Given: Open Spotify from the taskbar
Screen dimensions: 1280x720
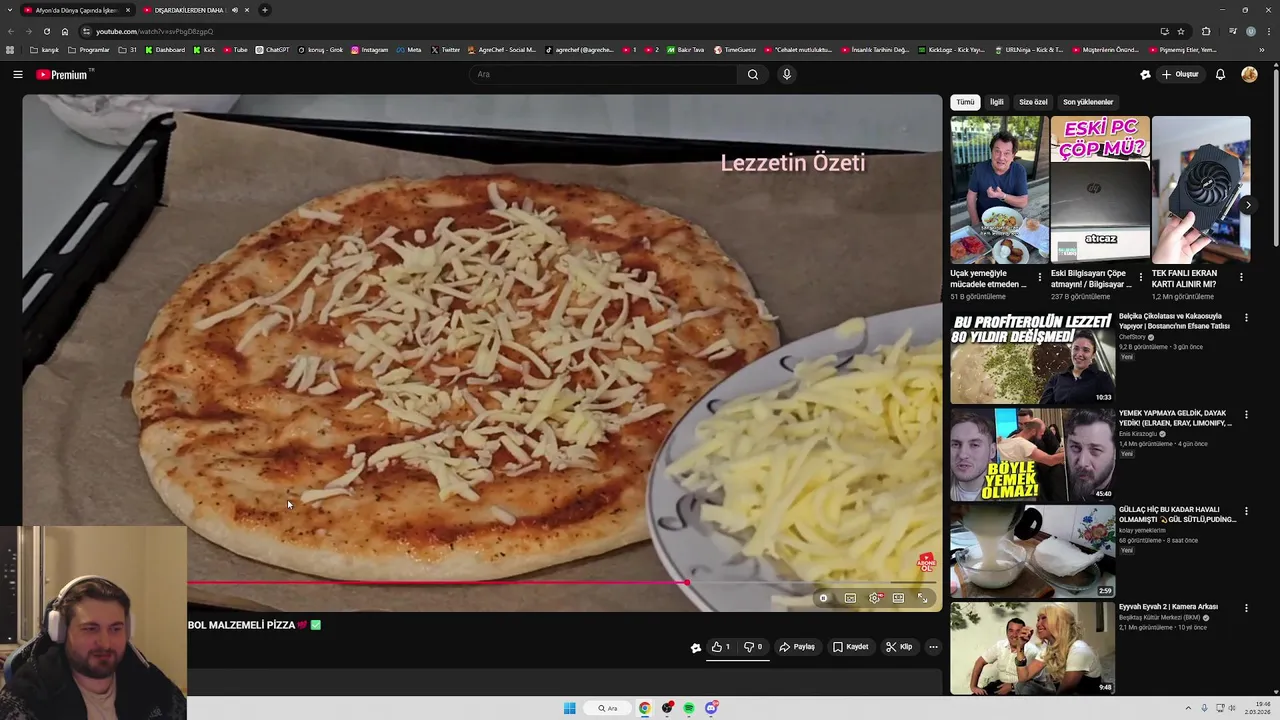Looking at the screenshot, I should 689,708.
